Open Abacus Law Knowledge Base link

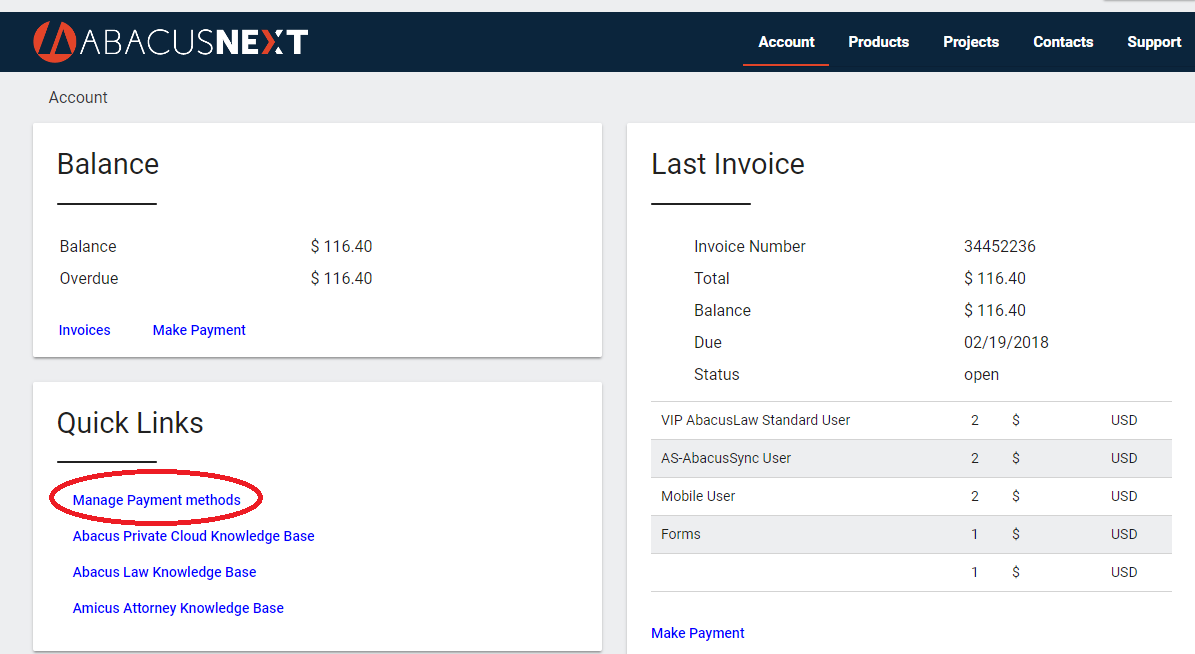[x=164, y=572]
